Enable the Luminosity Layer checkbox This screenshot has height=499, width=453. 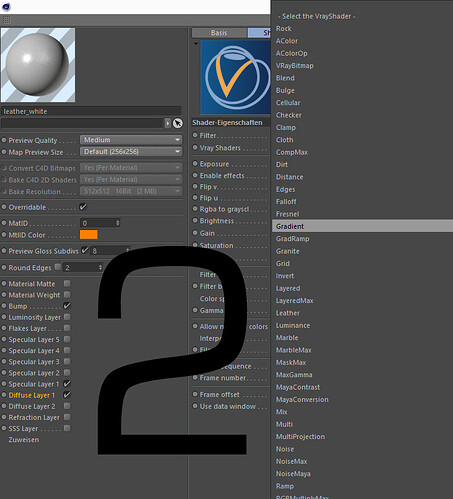click(67, 317)
